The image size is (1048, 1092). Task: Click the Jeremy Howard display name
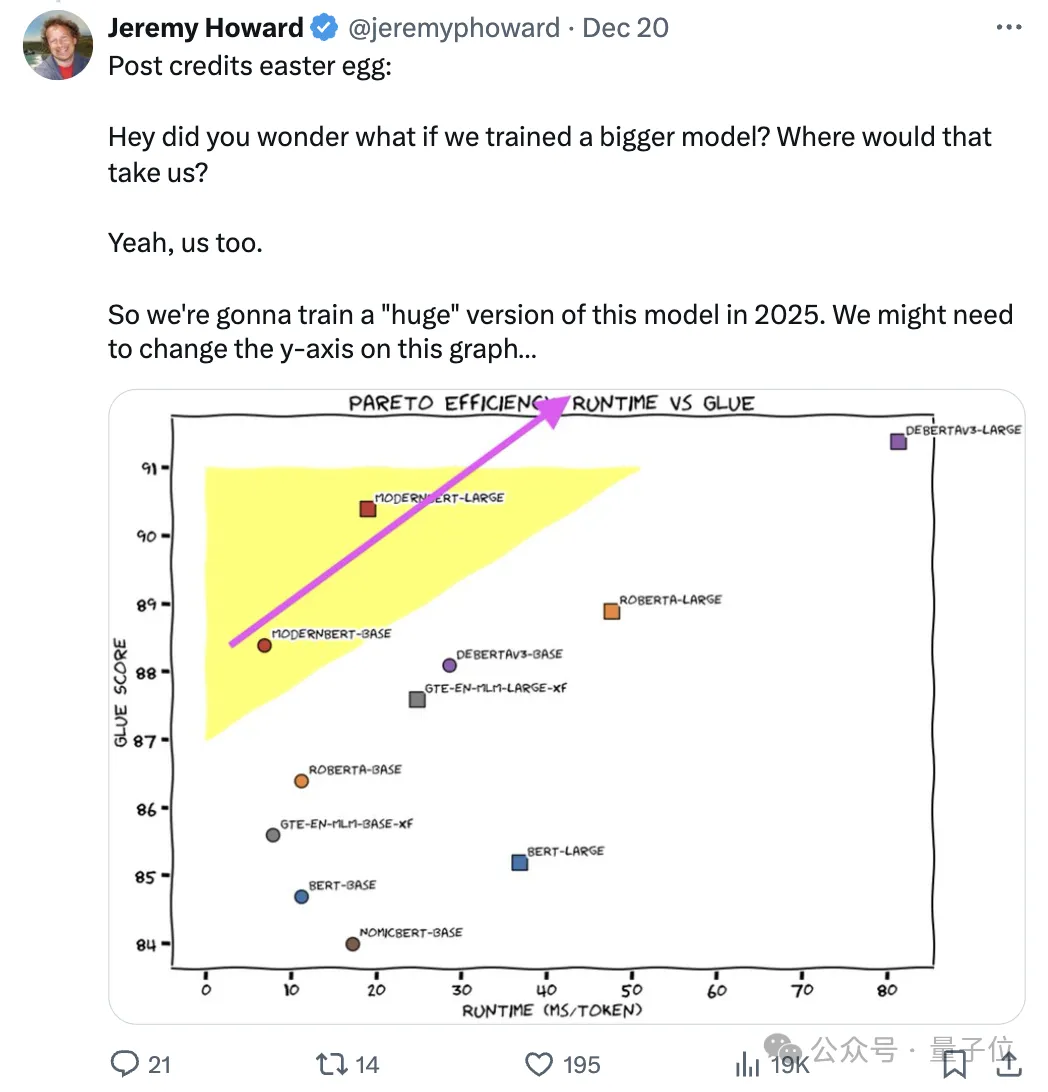tap(205, 28)
